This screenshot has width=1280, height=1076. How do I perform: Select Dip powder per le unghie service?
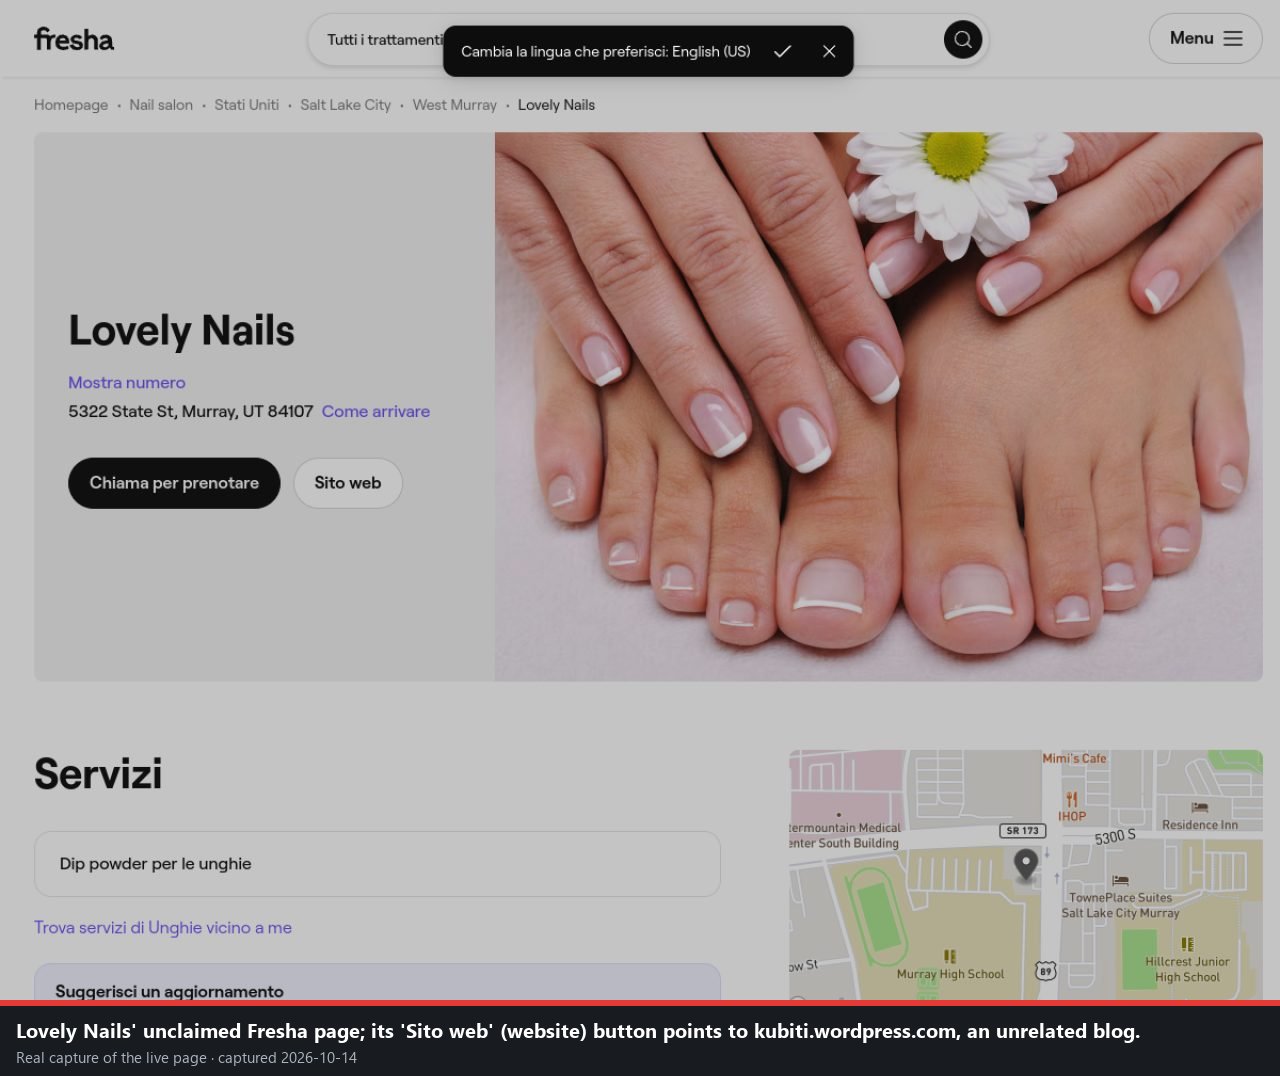coord(377,864)
